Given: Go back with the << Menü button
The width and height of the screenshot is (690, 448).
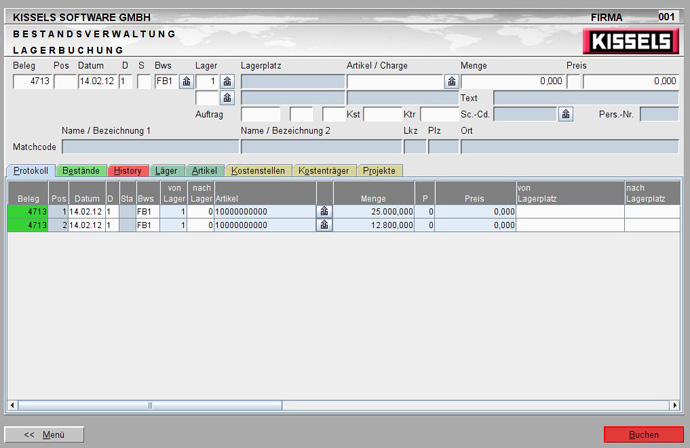Looking at the screenshot, I should click(x=44, y=434).
